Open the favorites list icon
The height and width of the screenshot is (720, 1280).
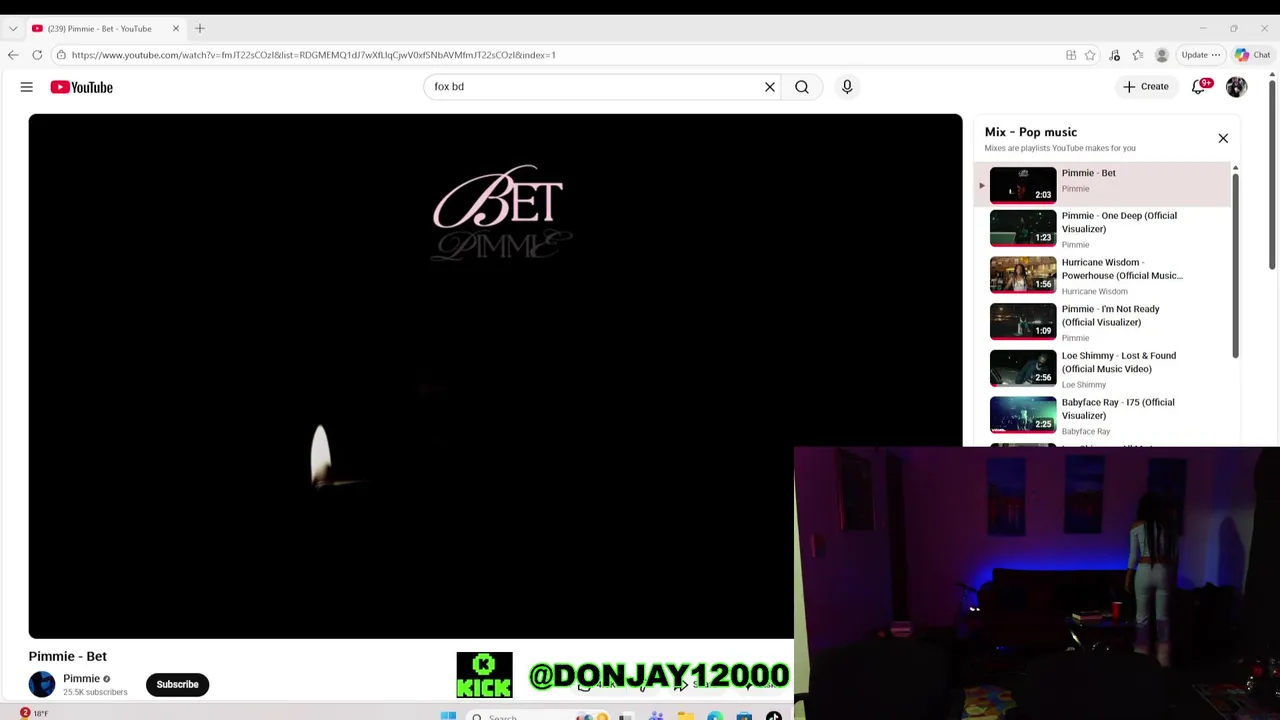point(1138,55)
